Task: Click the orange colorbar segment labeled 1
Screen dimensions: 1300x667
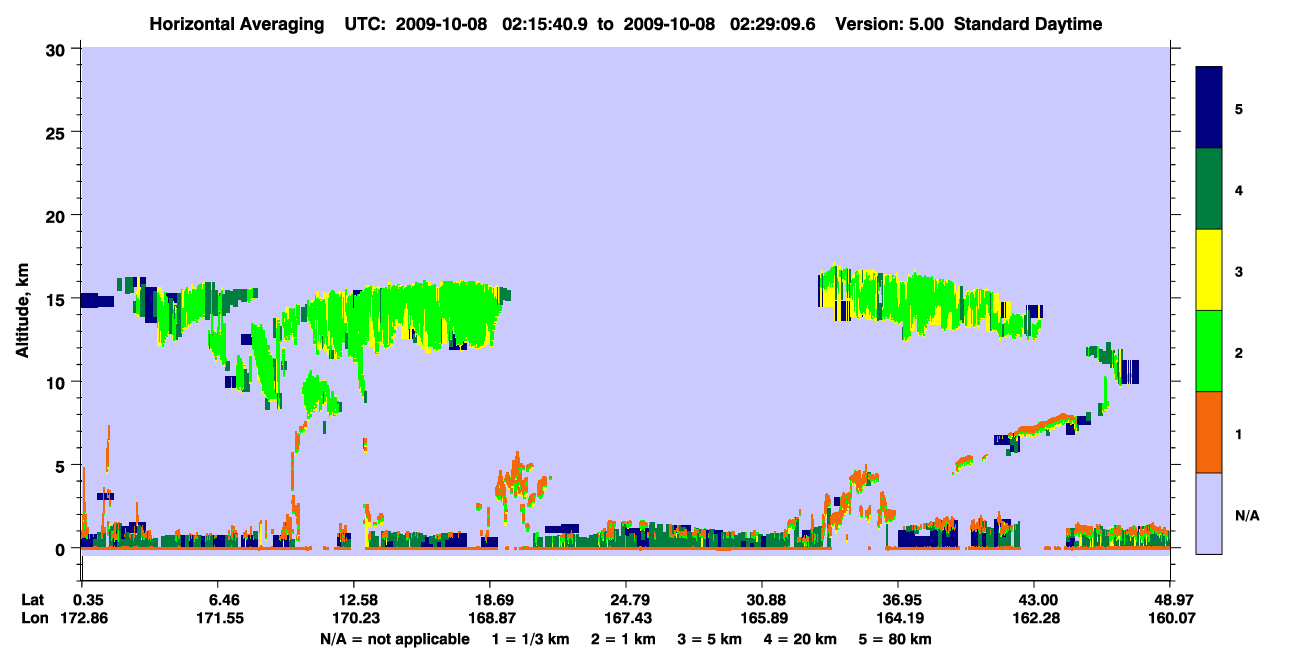Action: [1210, 432]
